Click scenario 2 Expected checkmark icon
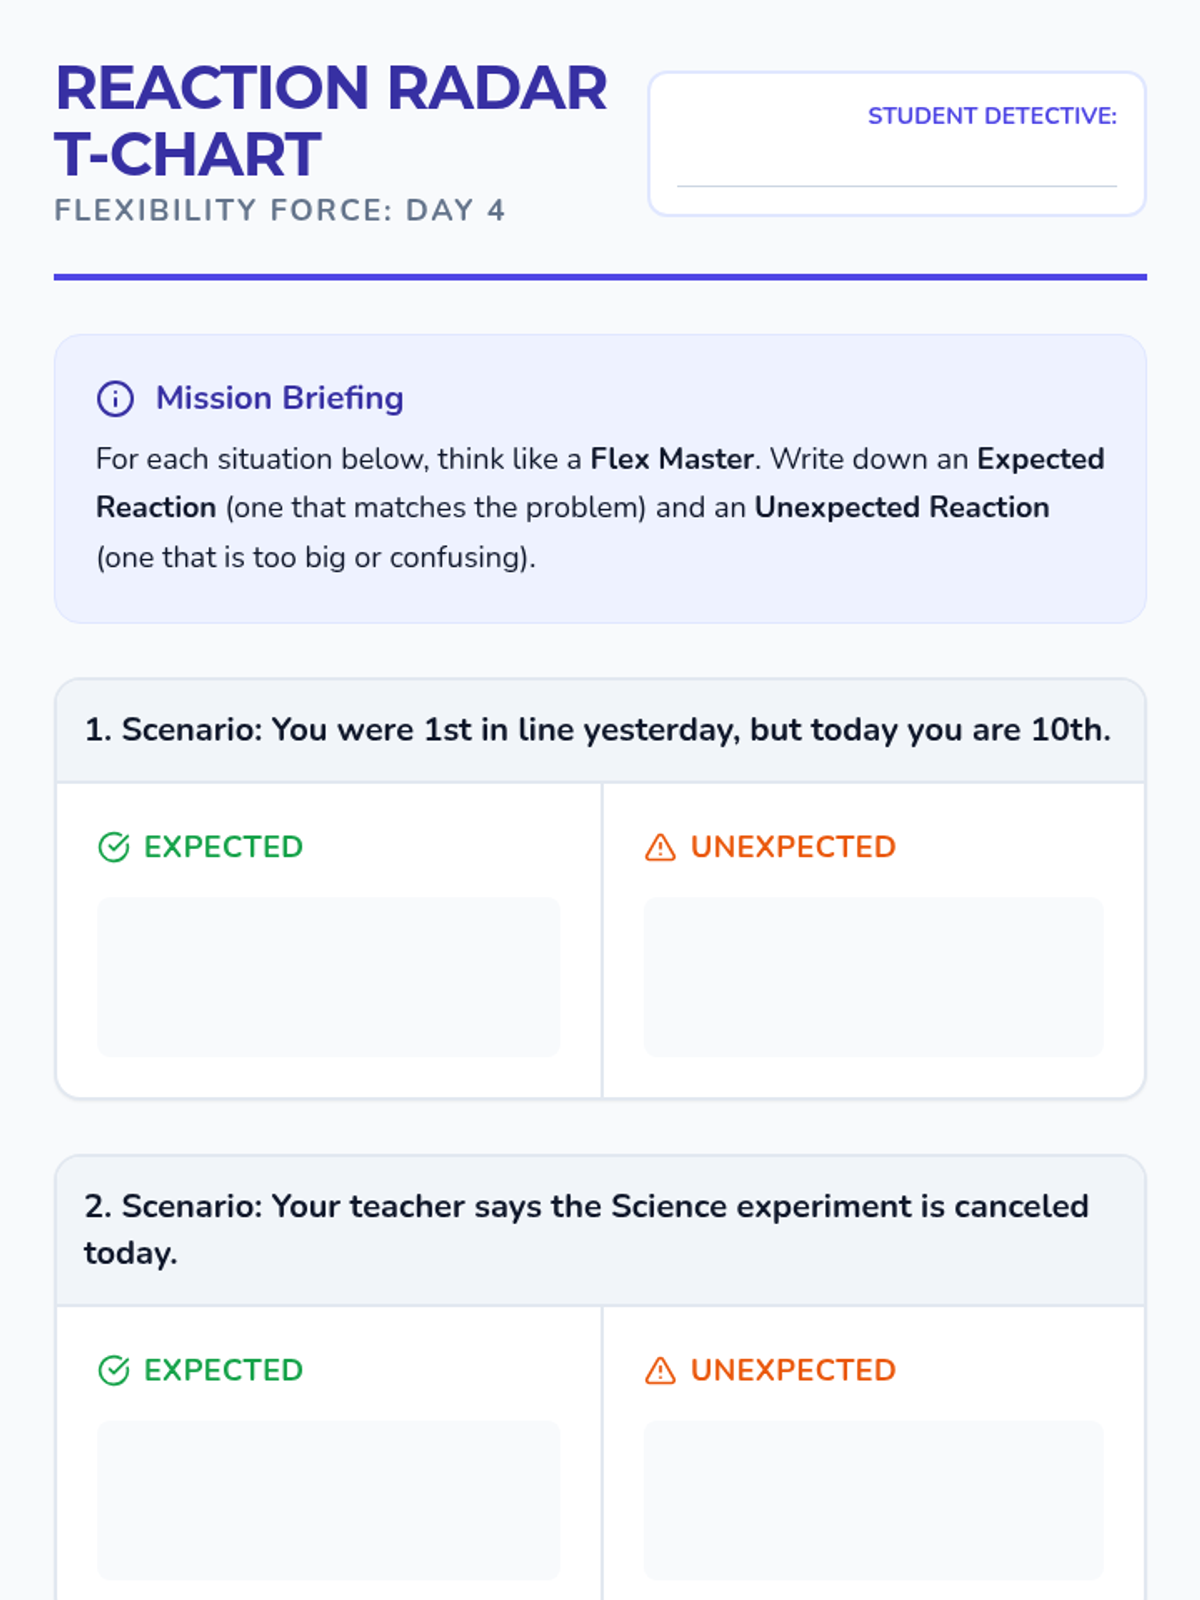The image size is (1200, 1600). 114,1370
